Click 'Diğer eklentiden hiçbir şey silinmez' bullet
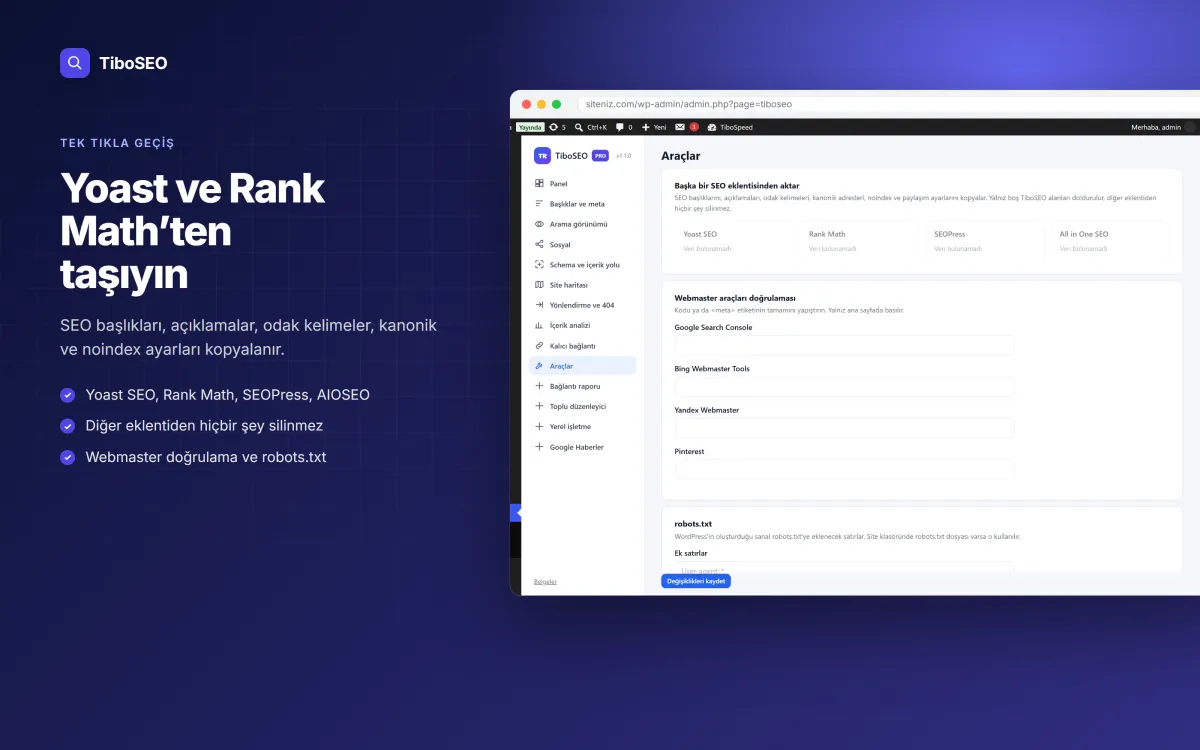 coord(204,426)
